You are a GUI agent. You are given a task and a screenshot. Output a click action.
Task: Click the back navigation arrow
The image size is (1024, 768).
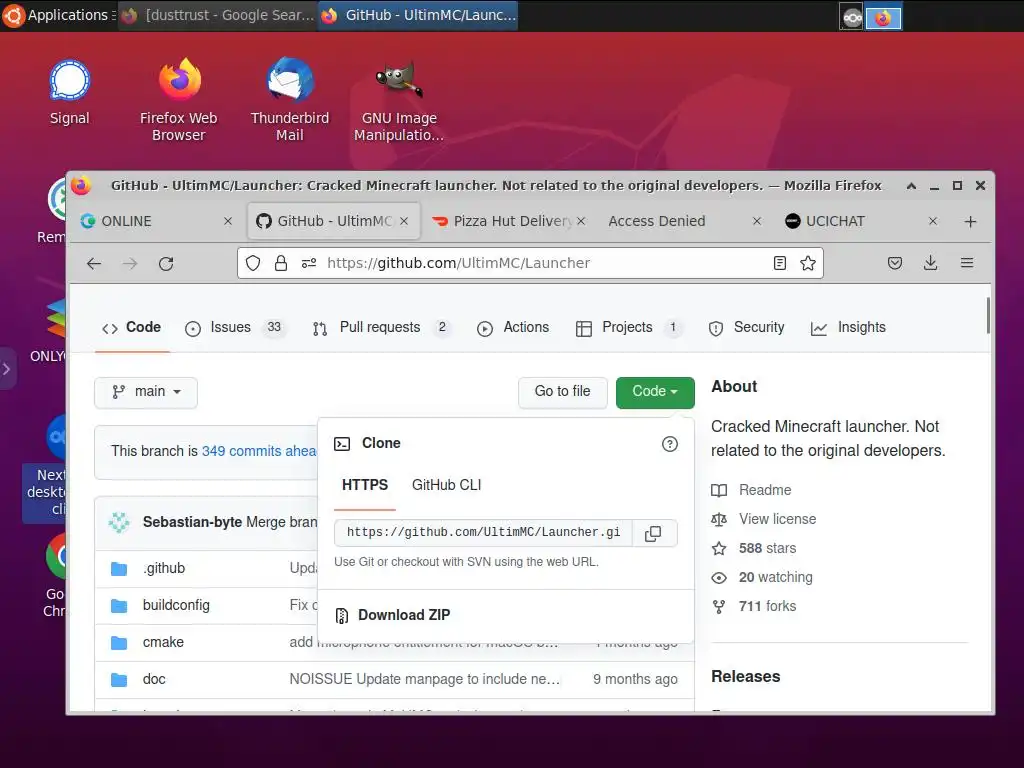94,263
